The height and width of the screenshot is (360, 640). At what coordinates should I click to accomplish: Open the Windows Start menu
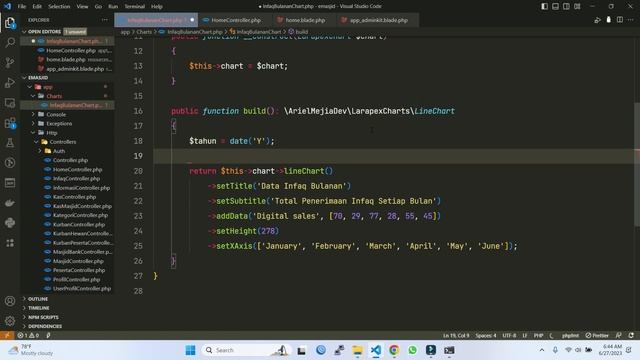[190, 350]
